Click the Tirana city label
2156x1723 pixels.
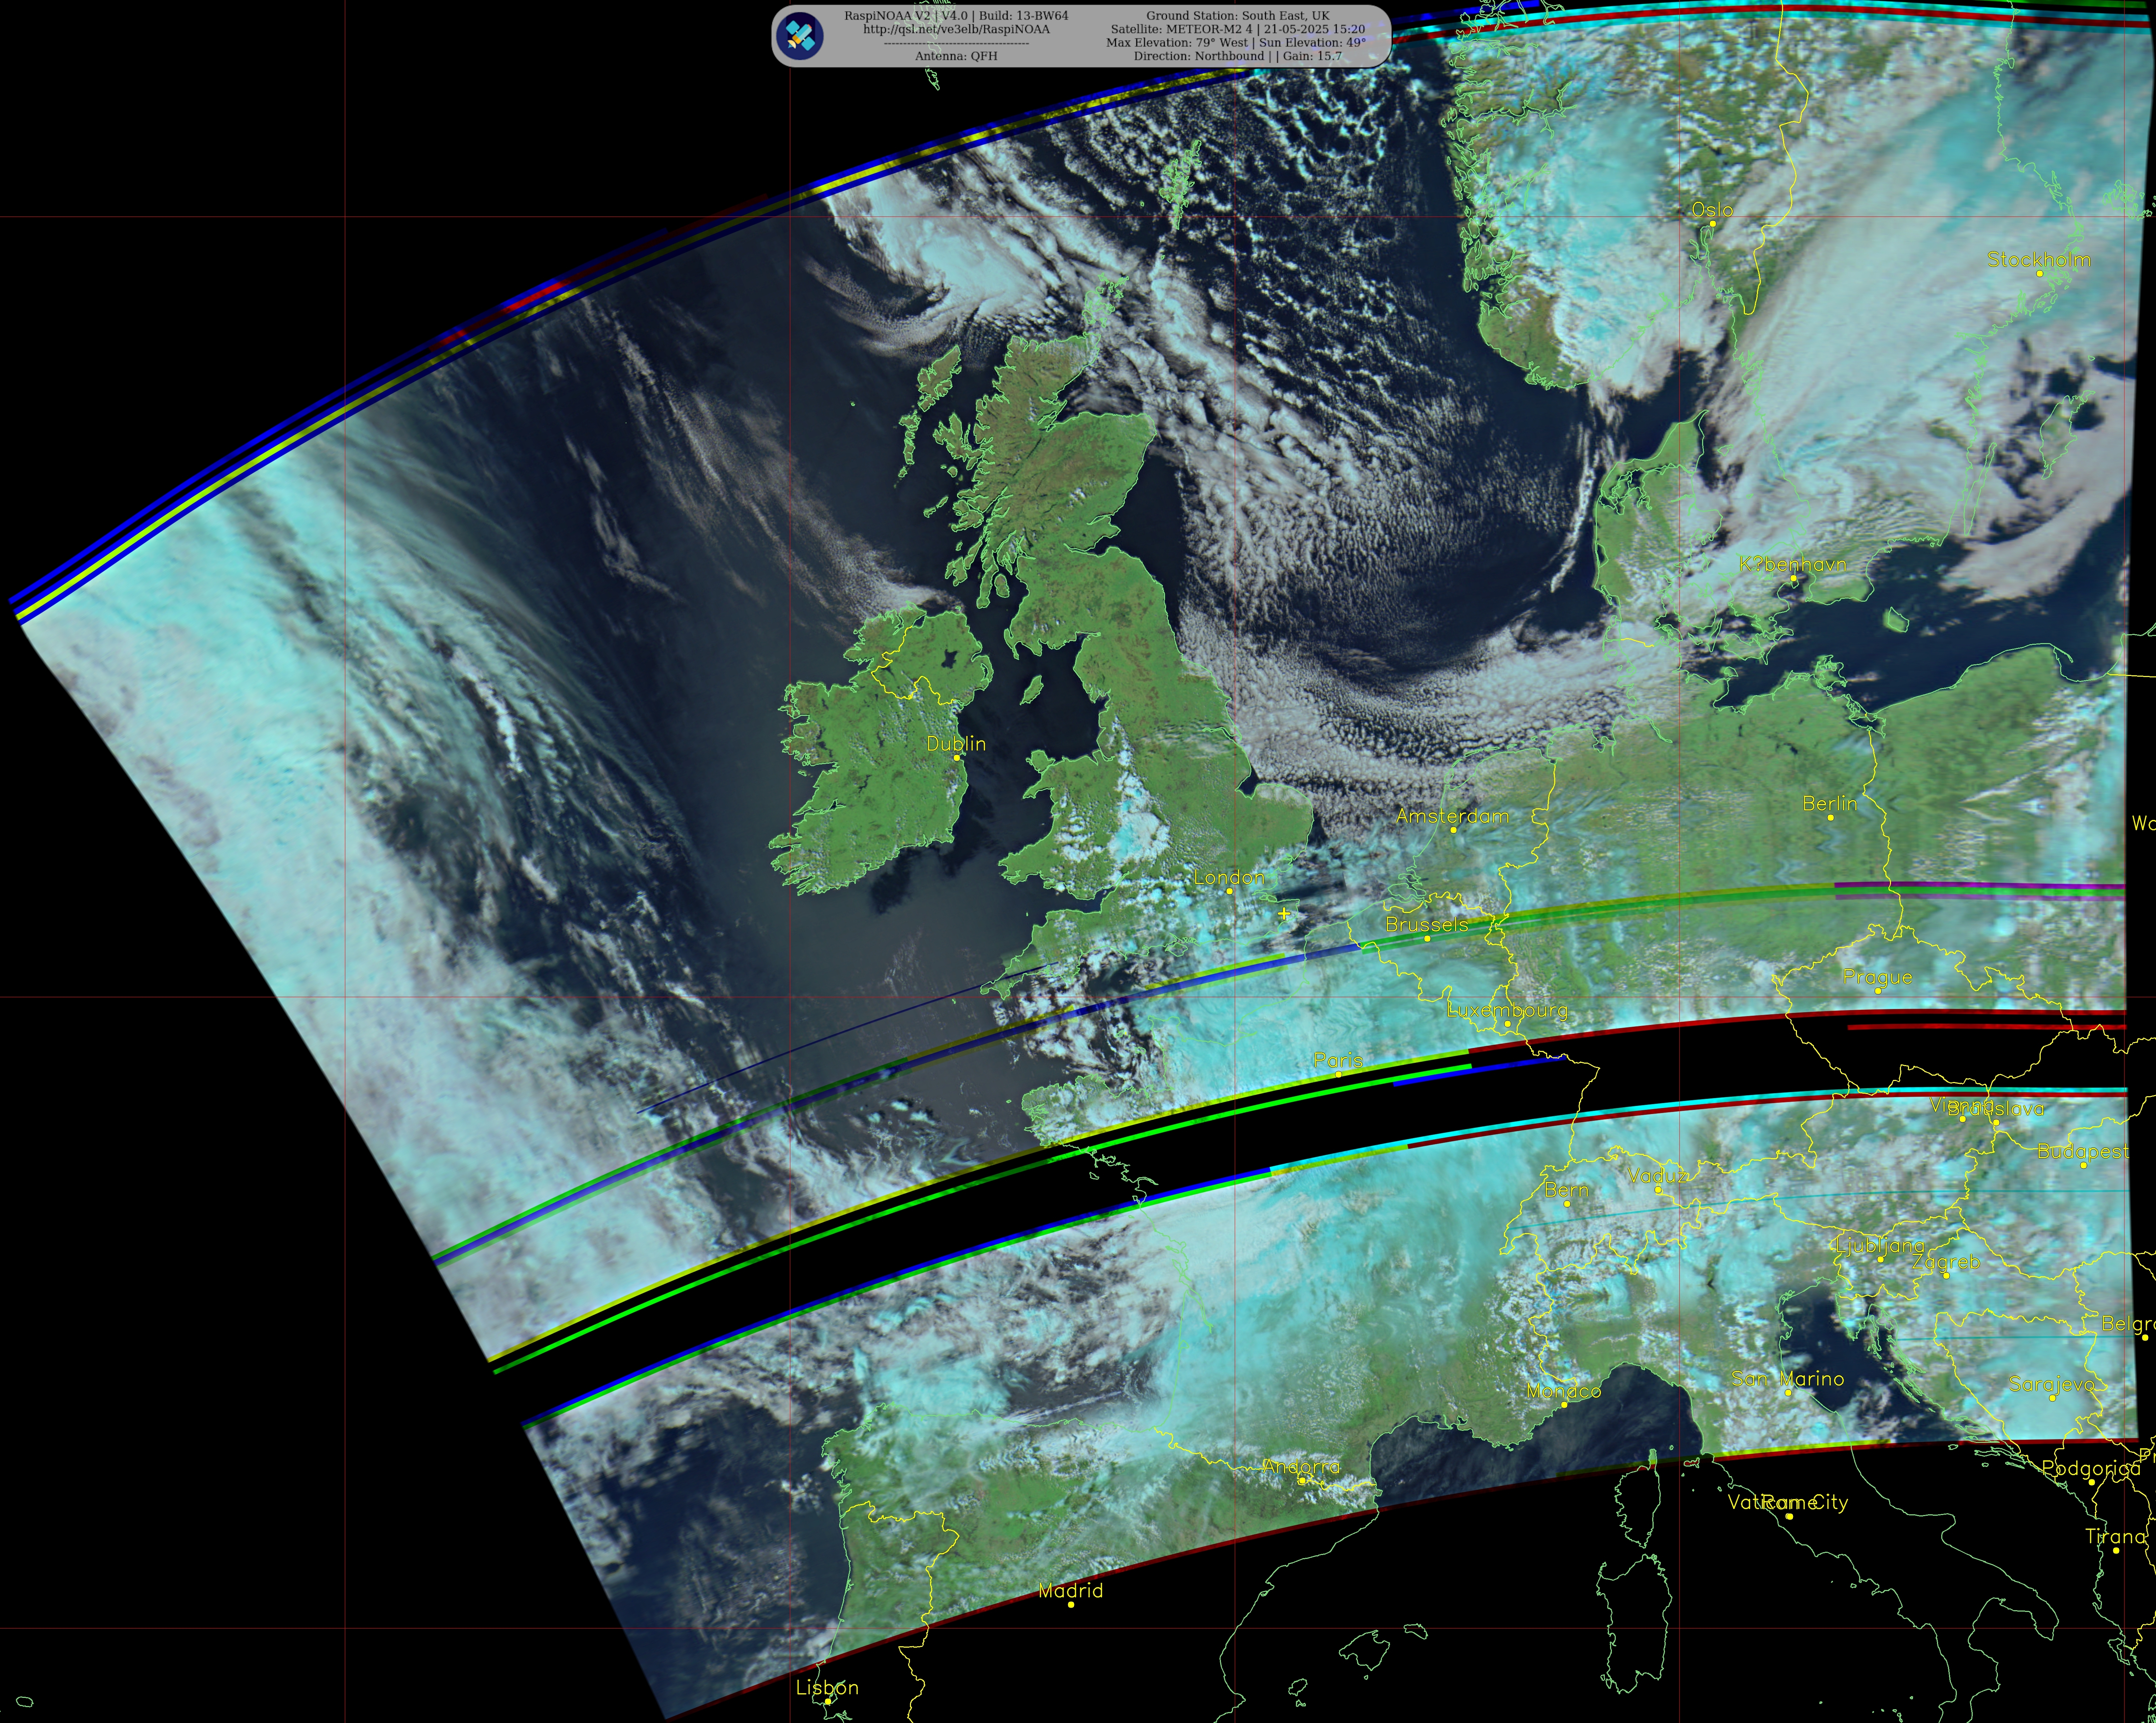2115,1537
